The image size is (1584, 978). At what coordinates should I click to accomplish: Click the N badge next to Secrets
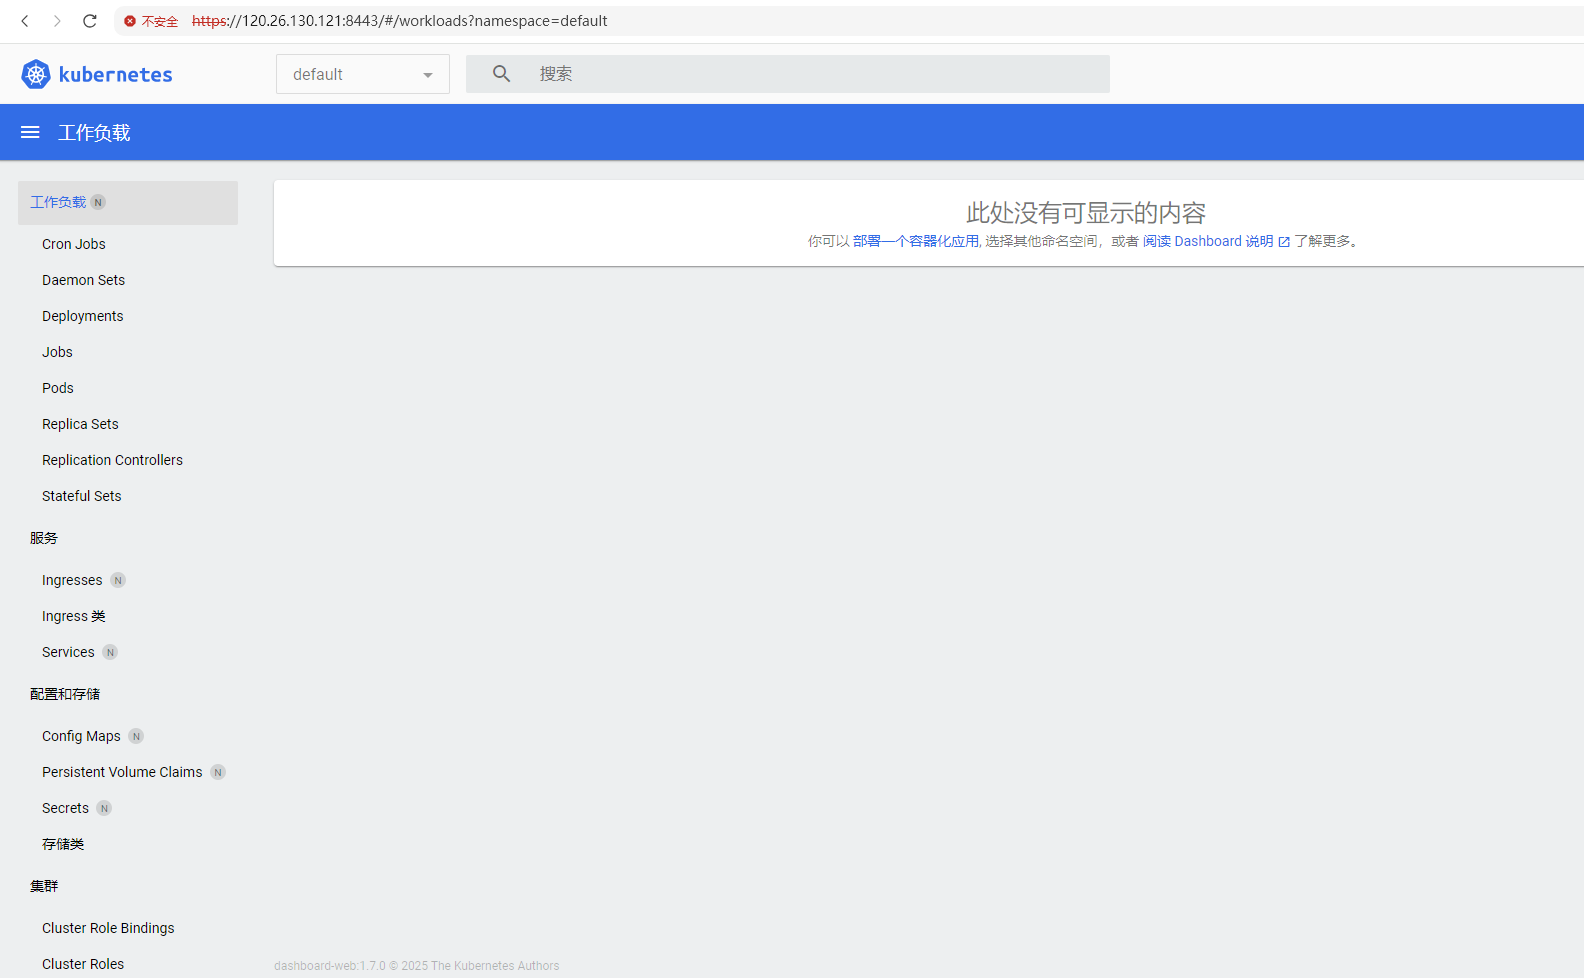(104, 808)
